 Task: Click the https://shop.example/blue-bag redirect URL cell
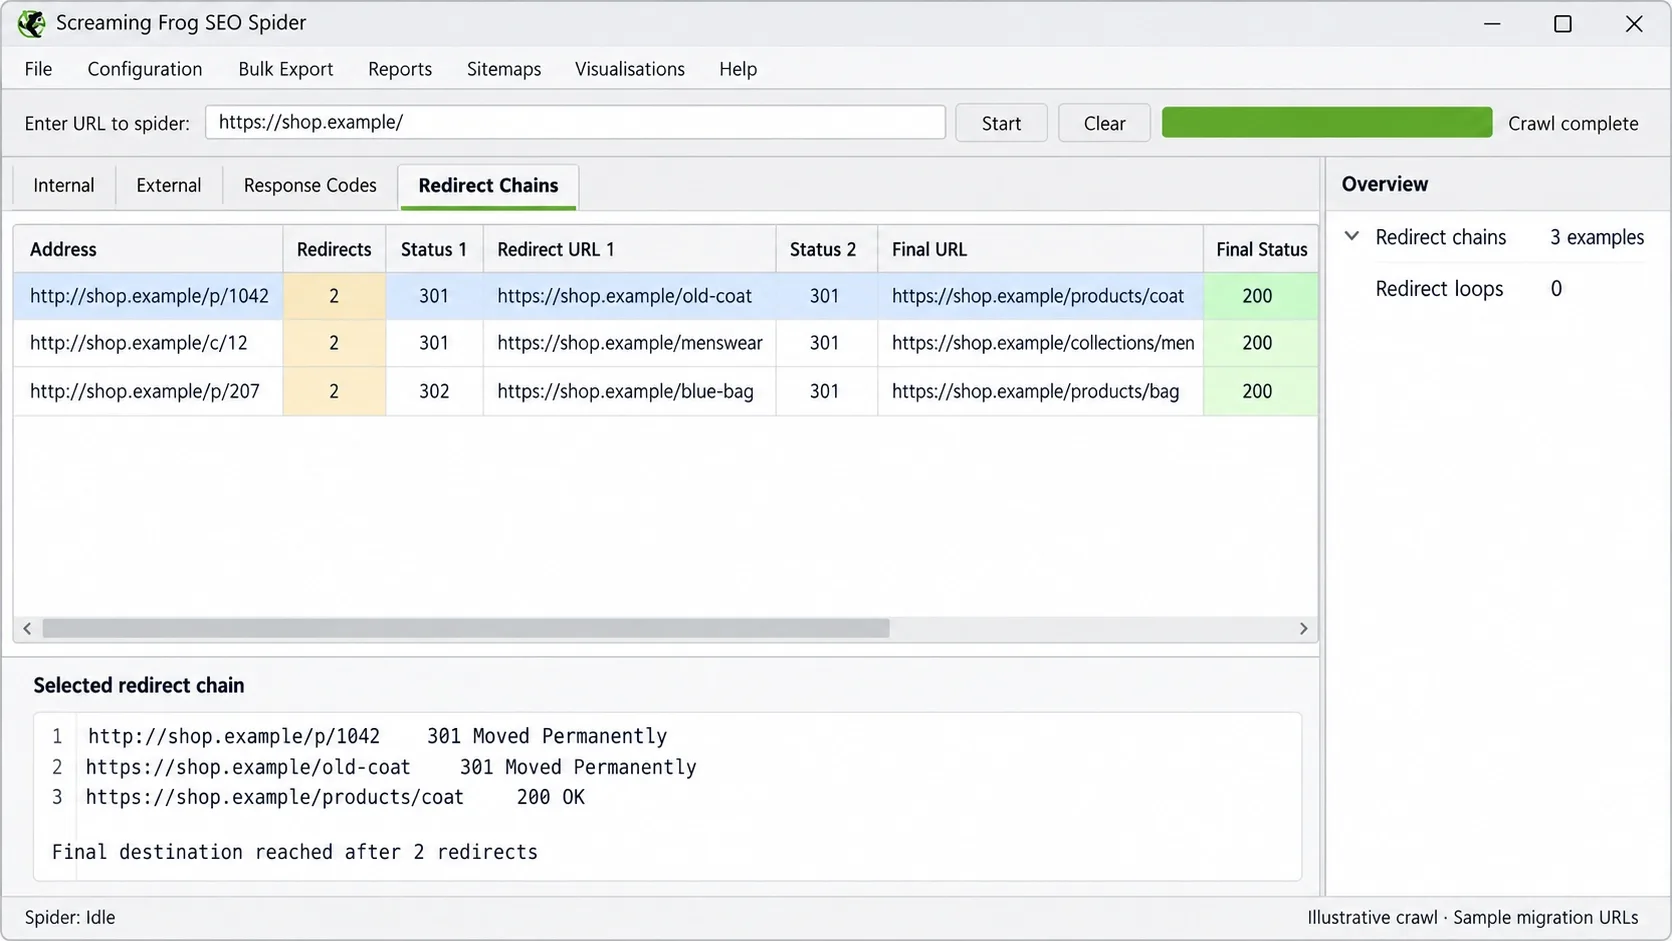(629, 391)
